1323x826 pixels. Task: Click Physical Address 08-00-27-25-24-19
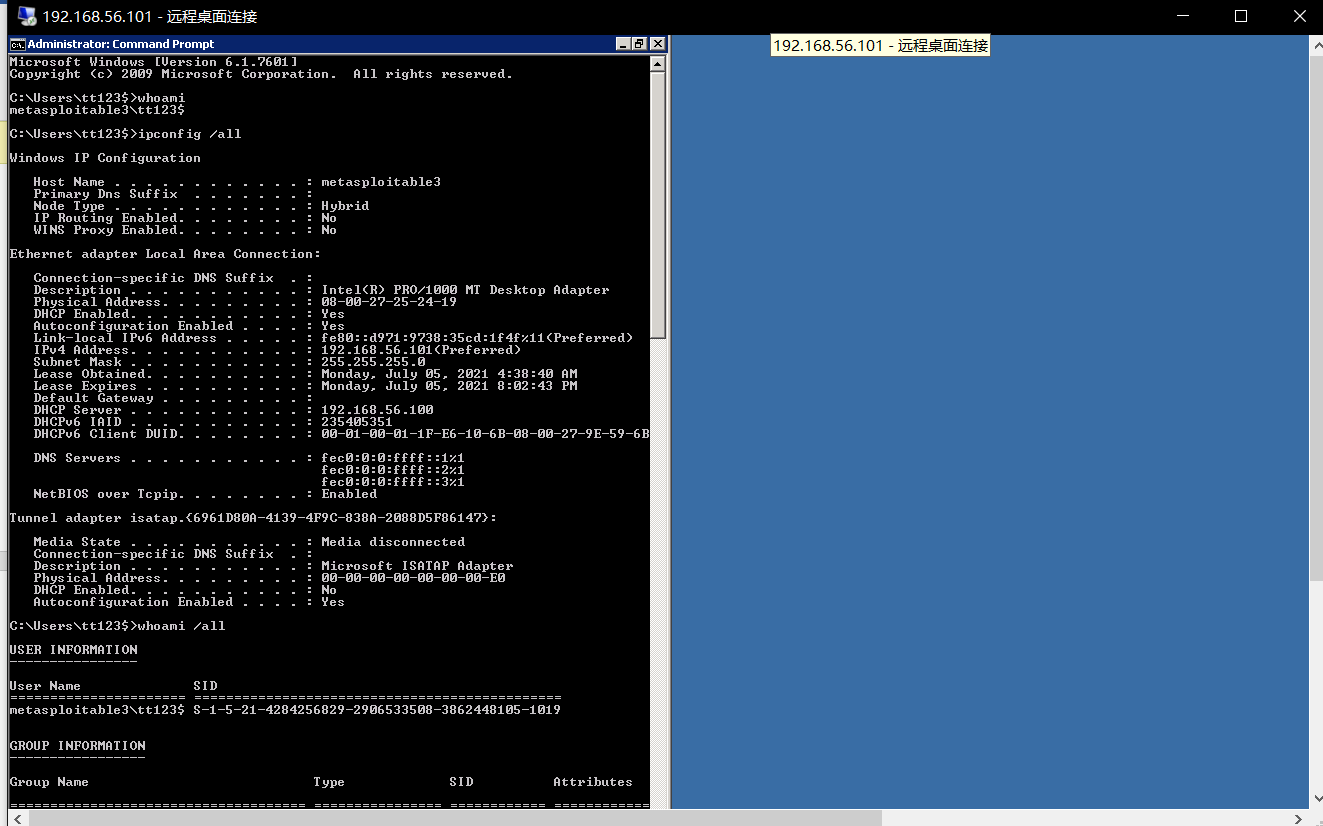tap(389, 302)
